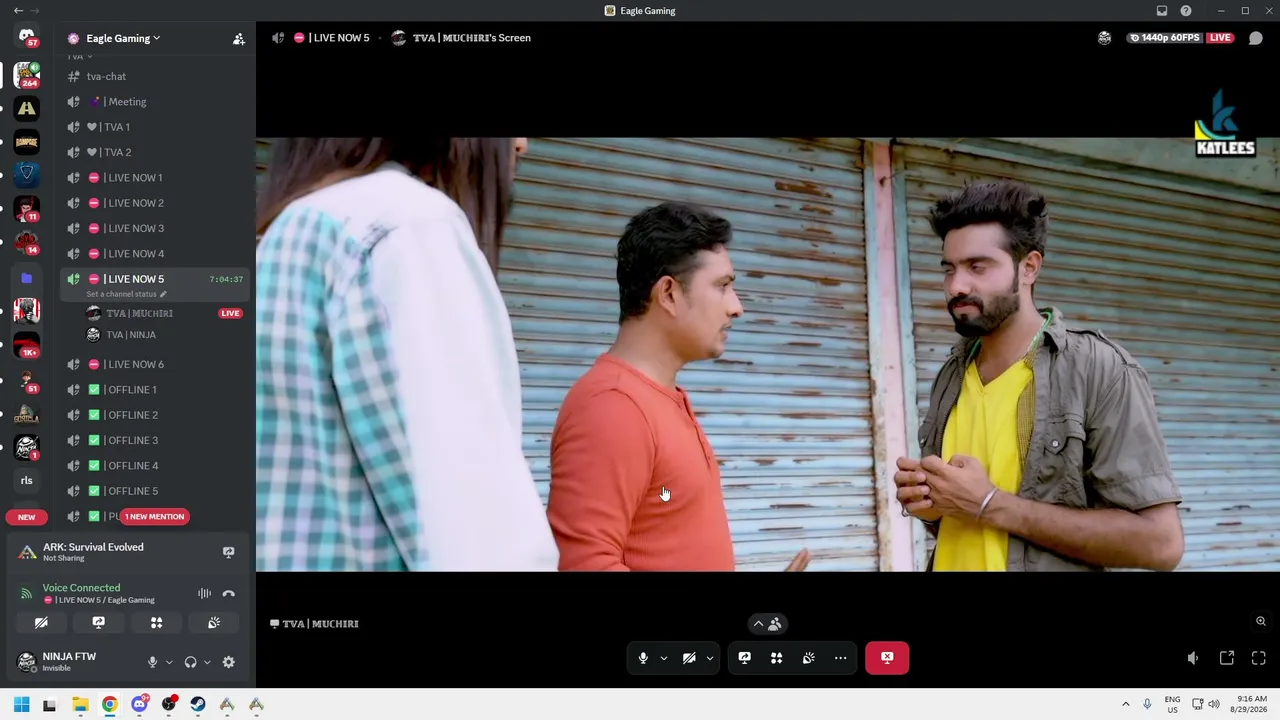Open soundboard from voice panel
The height and width of the screenshot is (720, 1280).
tap(214, 622)
